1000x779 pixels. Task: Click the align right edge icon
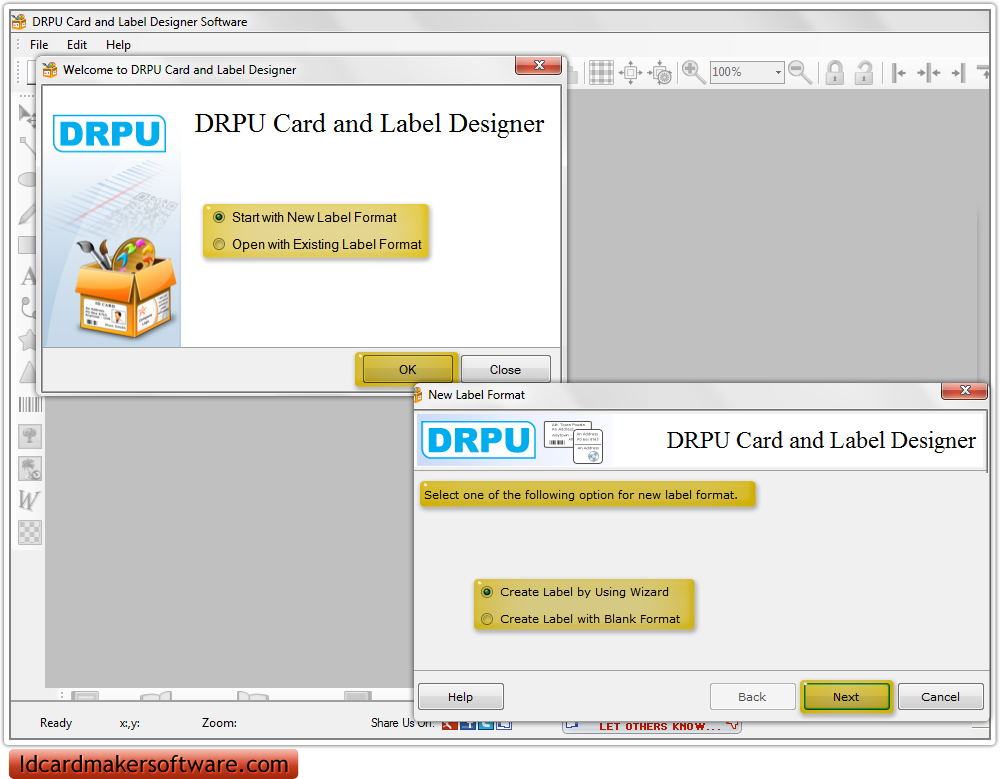[x=959, y=73]
